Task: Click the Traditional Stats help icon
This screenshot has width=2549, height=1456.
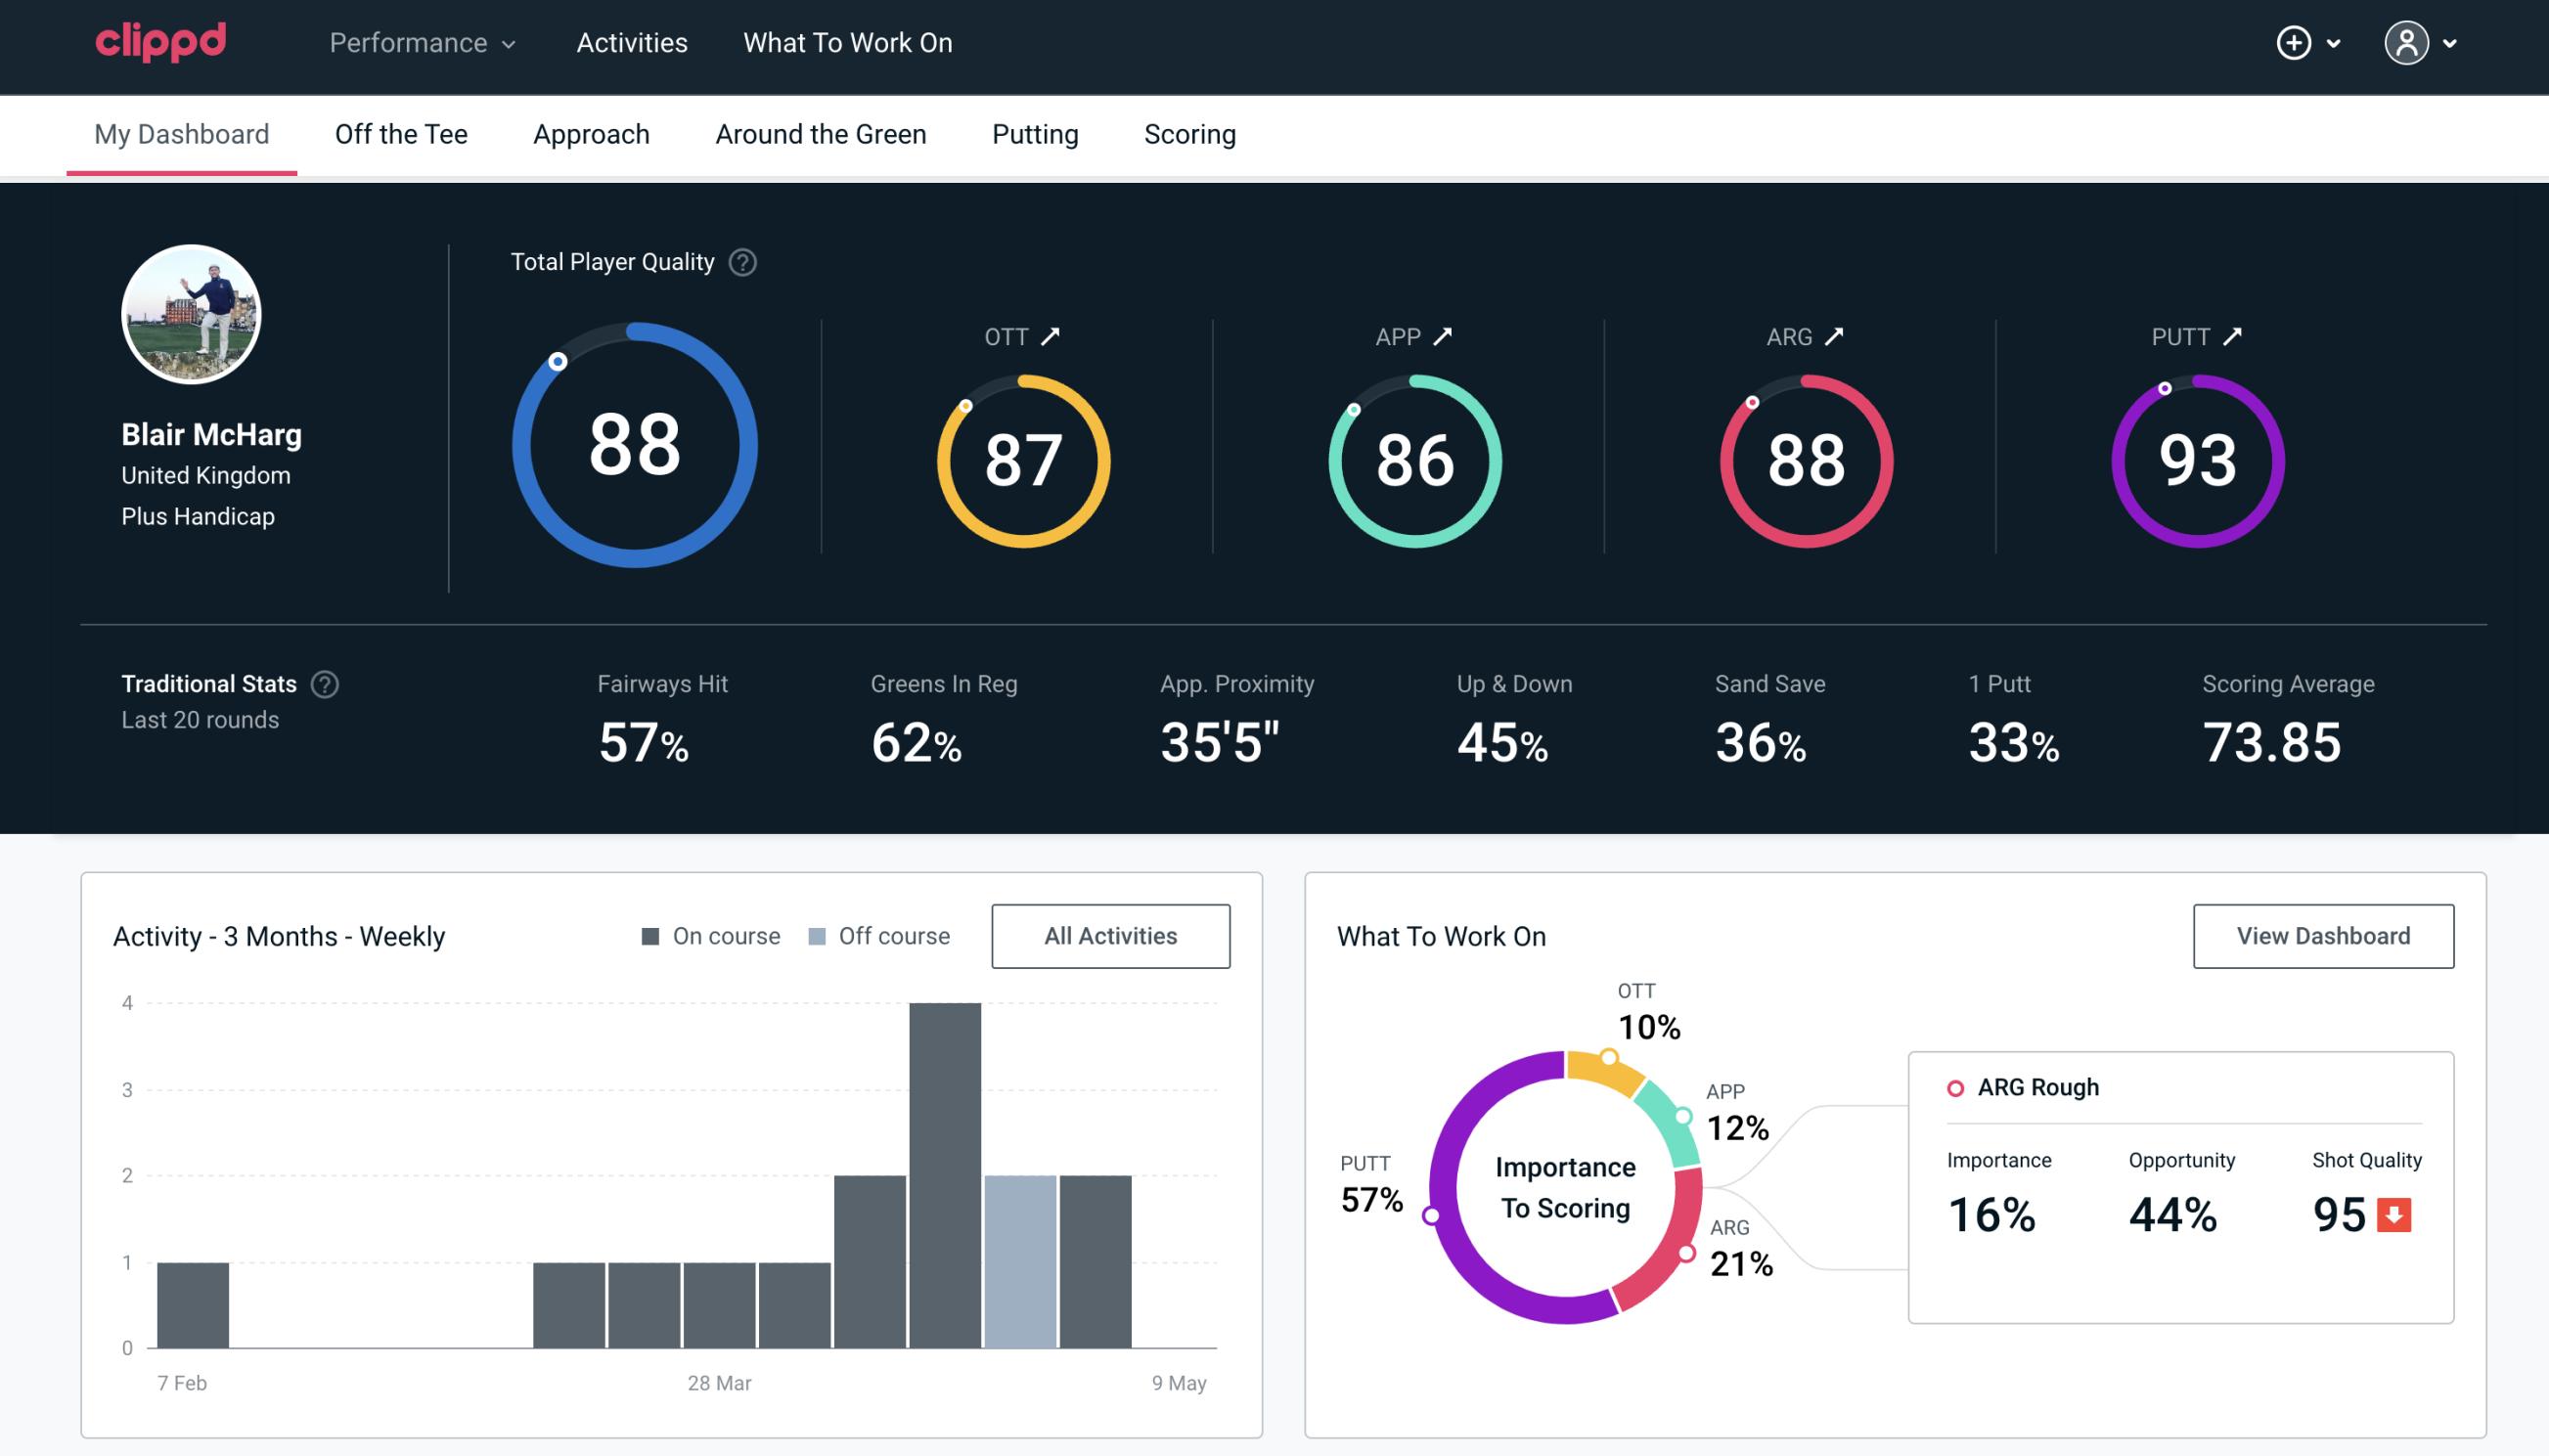Action: pos(324,684)
